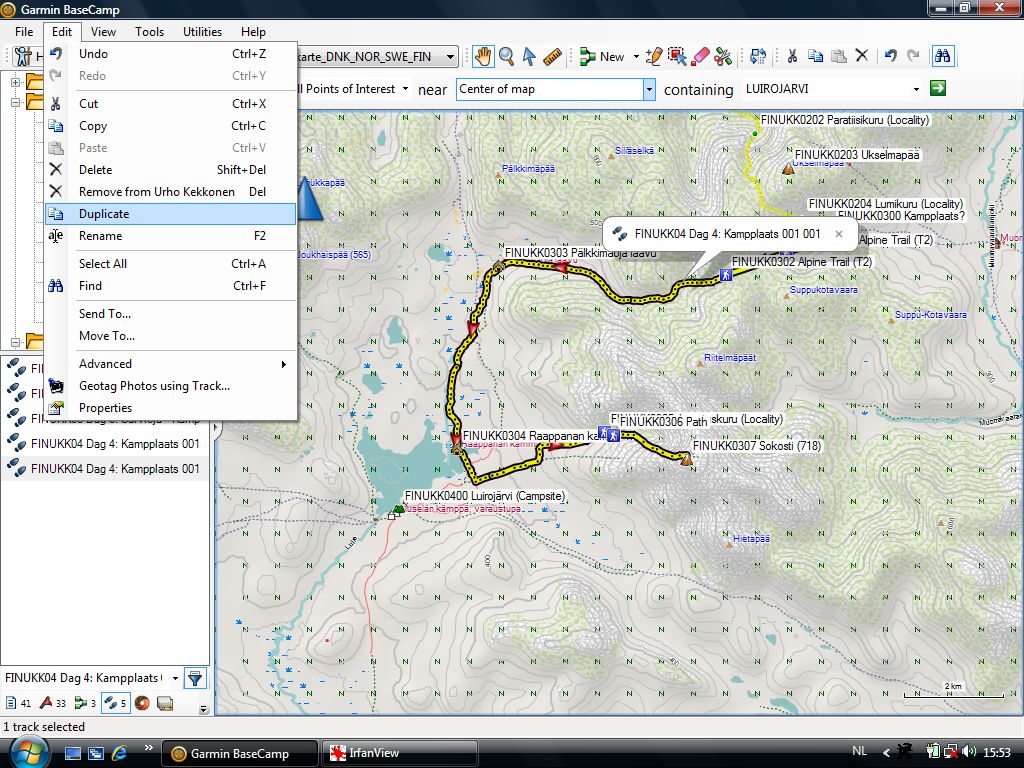This screenshot has height=768, width=1024.
Task: Select the Erase tool in toolbar
Action: [700, 57]
